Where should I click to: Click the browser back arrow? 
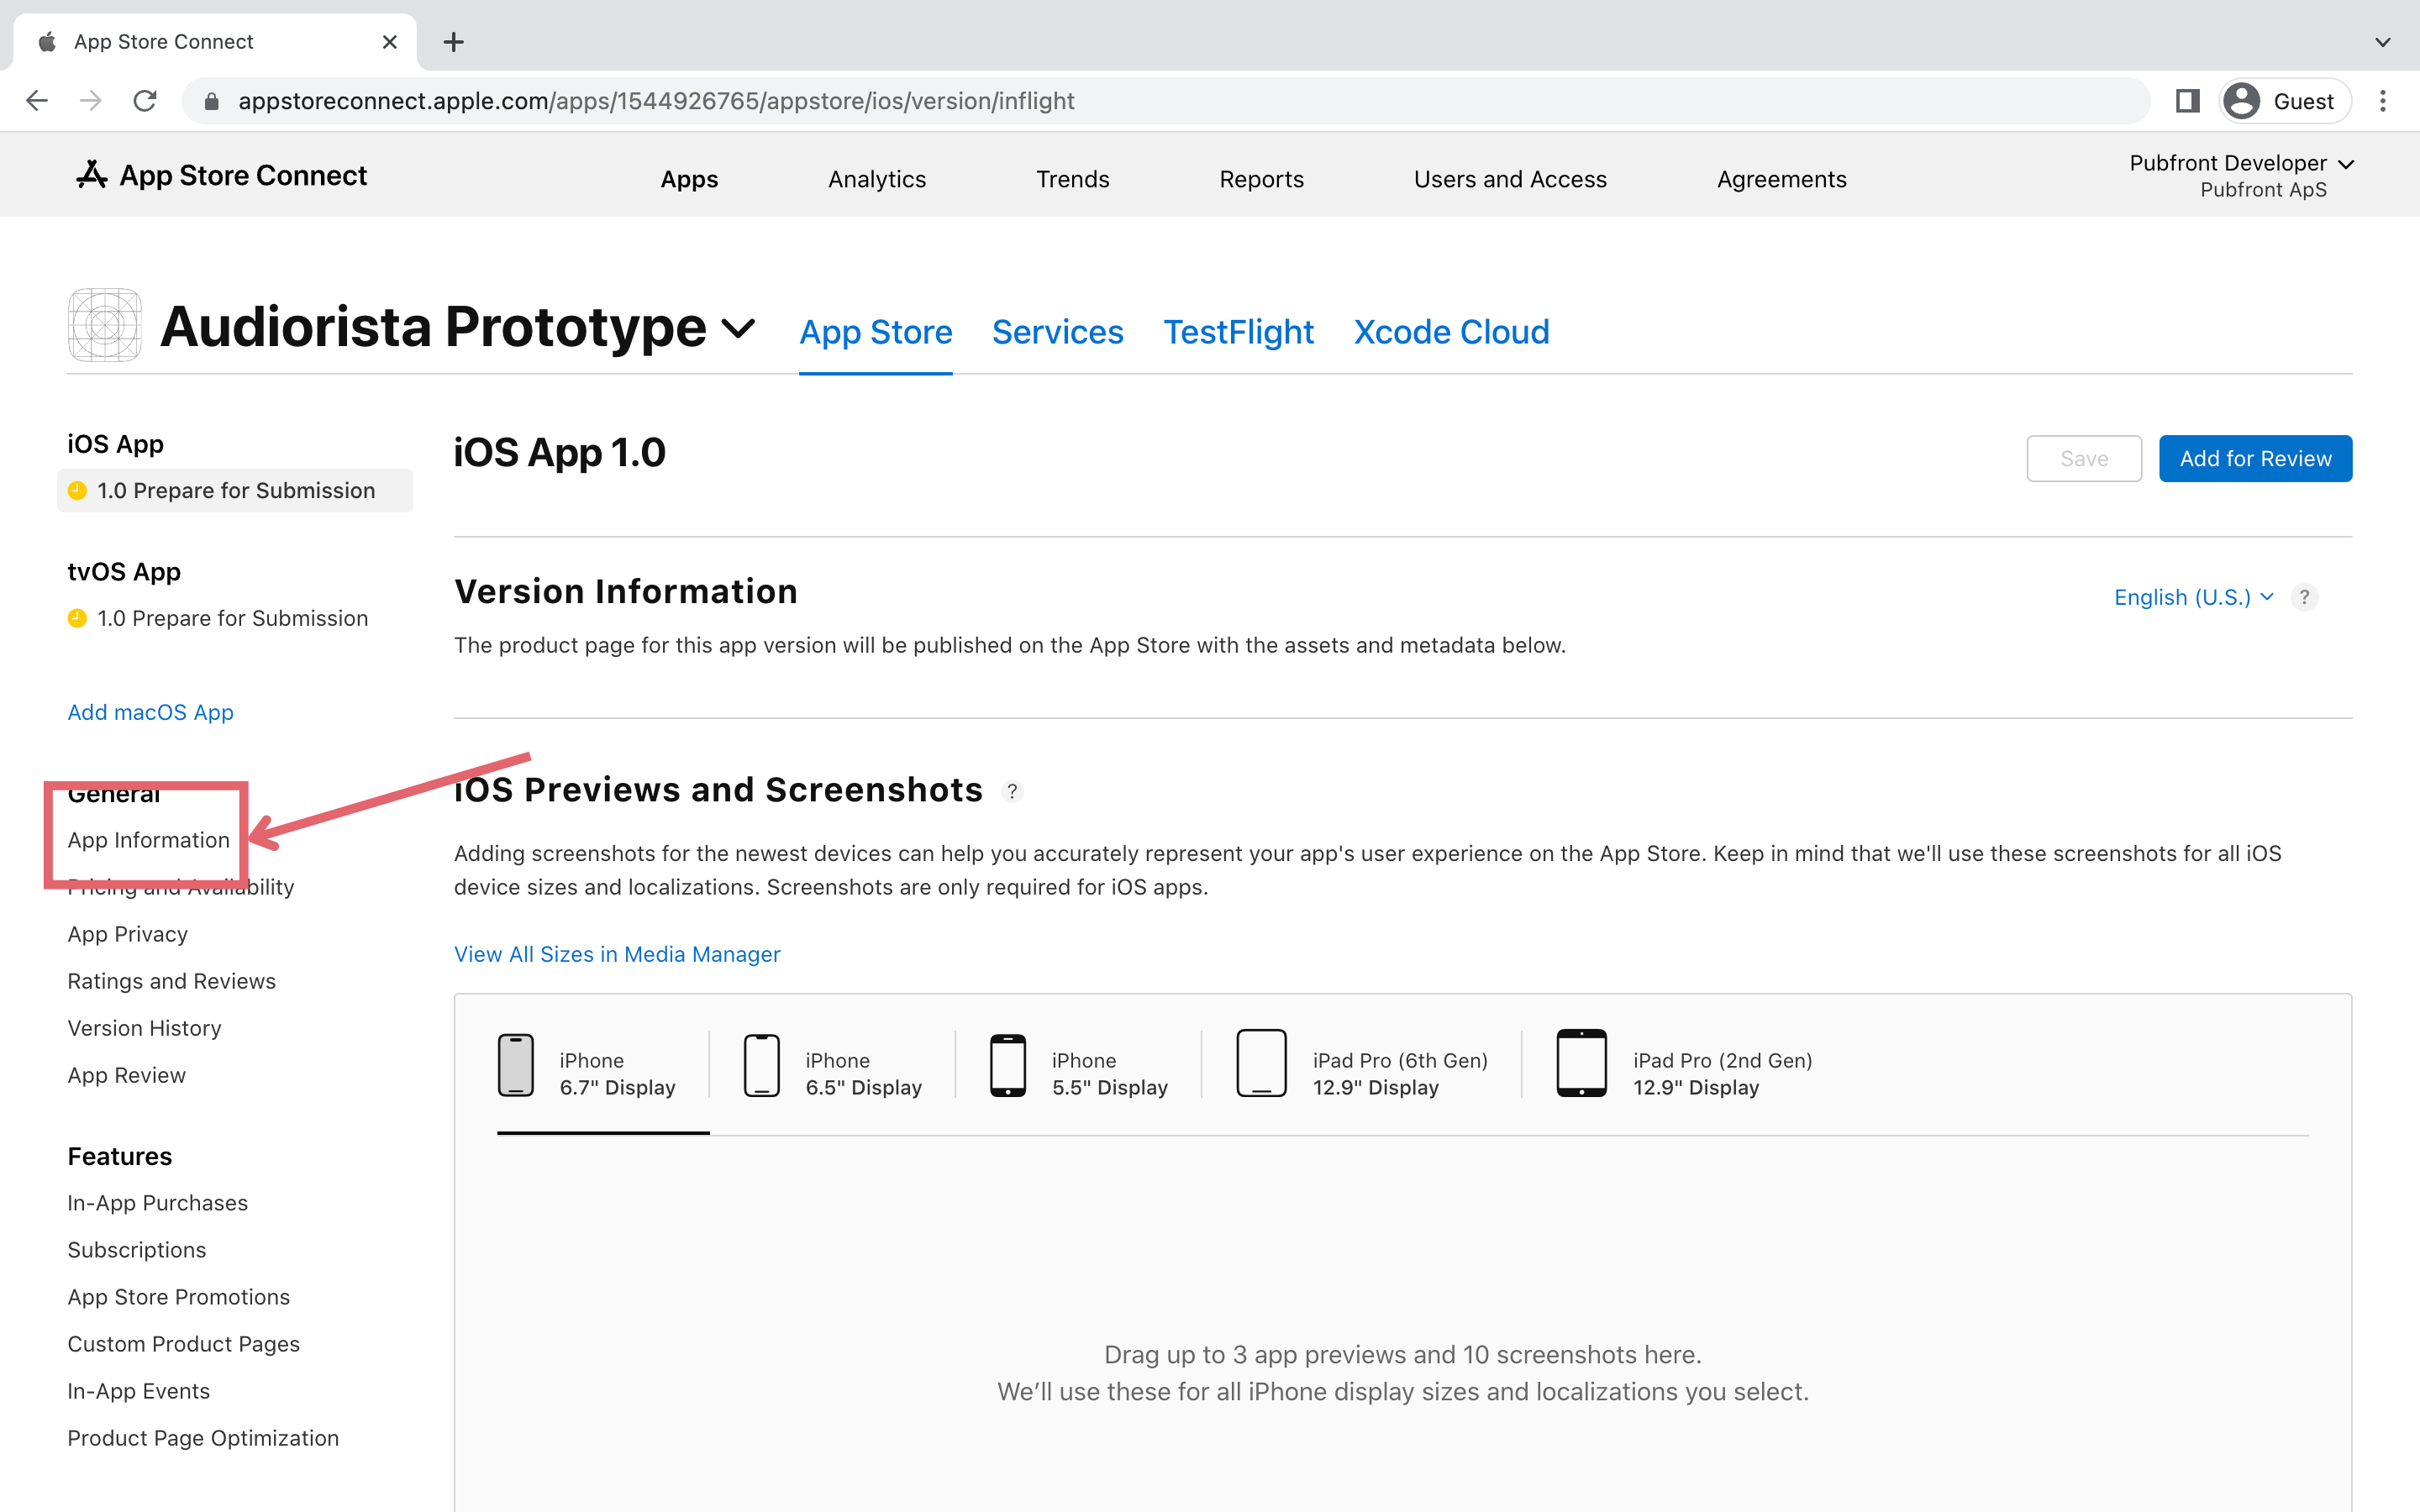(37, 101)
